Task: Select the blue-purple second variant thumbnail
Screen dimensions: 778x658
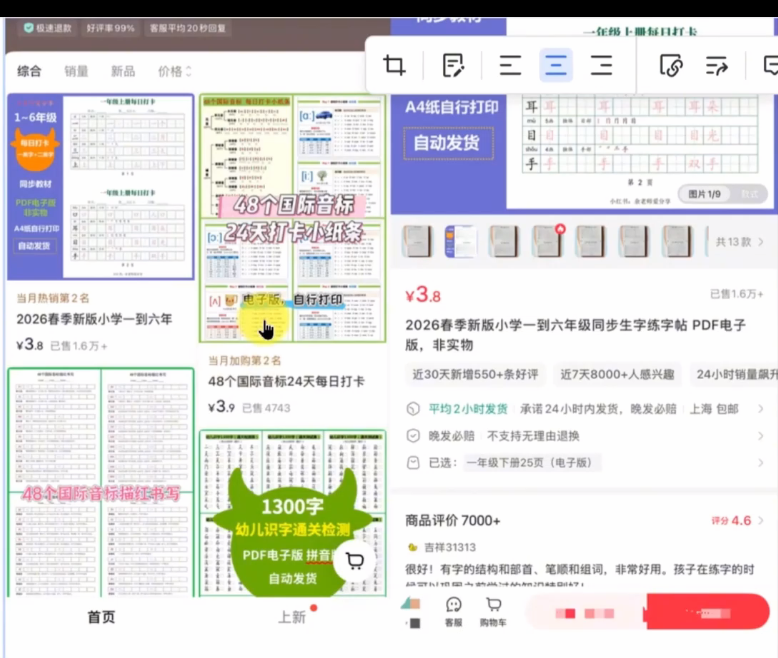Action: click(460, 241)
